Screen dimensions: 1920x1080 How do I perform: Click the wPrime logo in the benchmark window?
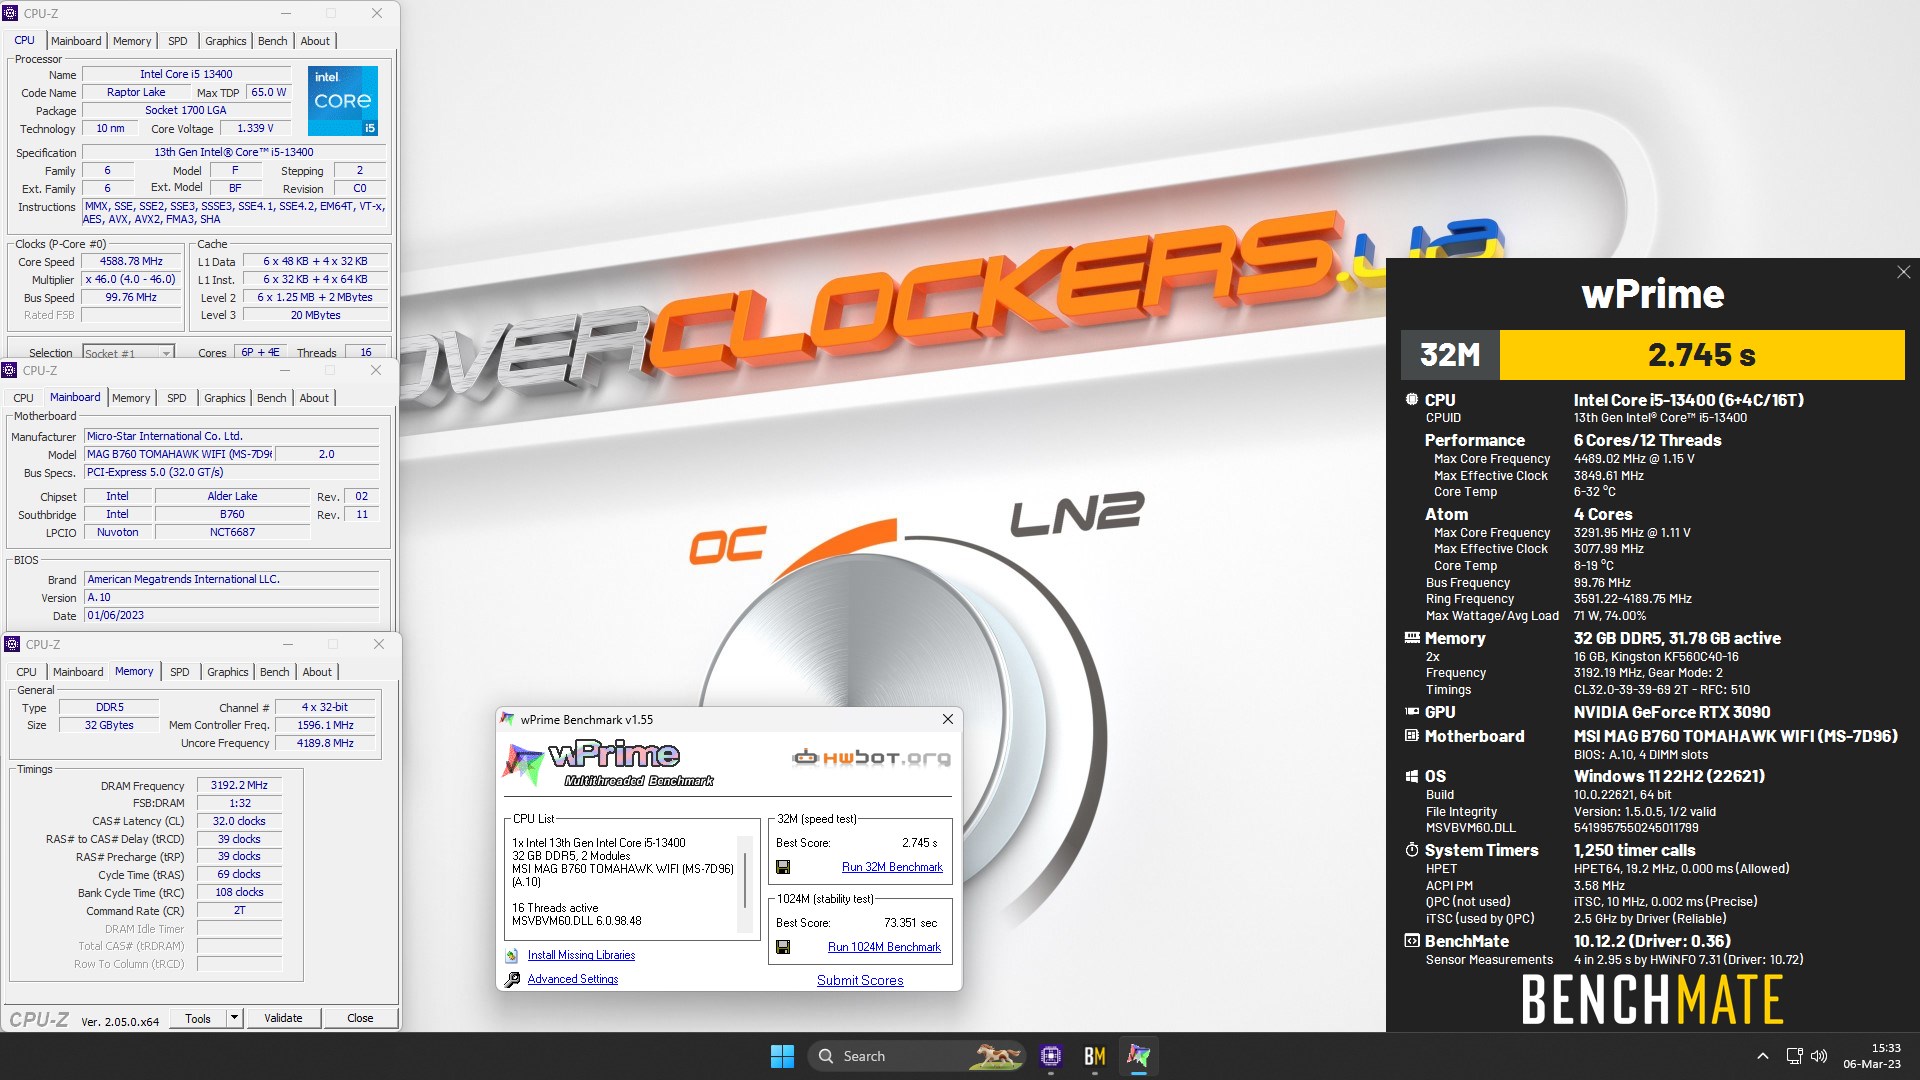tap(608, 764)
